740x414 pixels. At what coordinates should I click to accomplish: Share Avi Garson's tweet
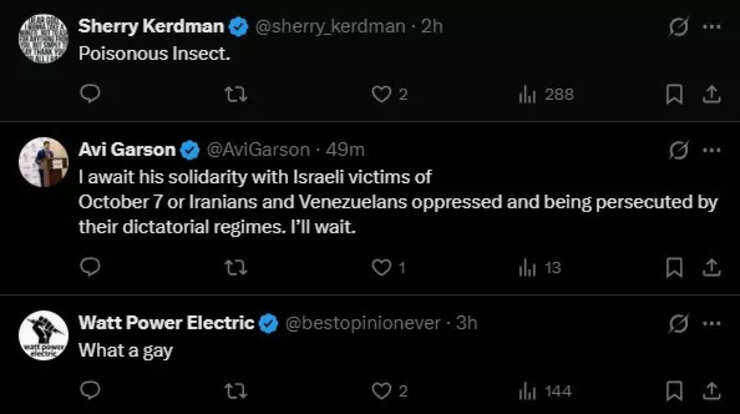[x=711, y=267]
